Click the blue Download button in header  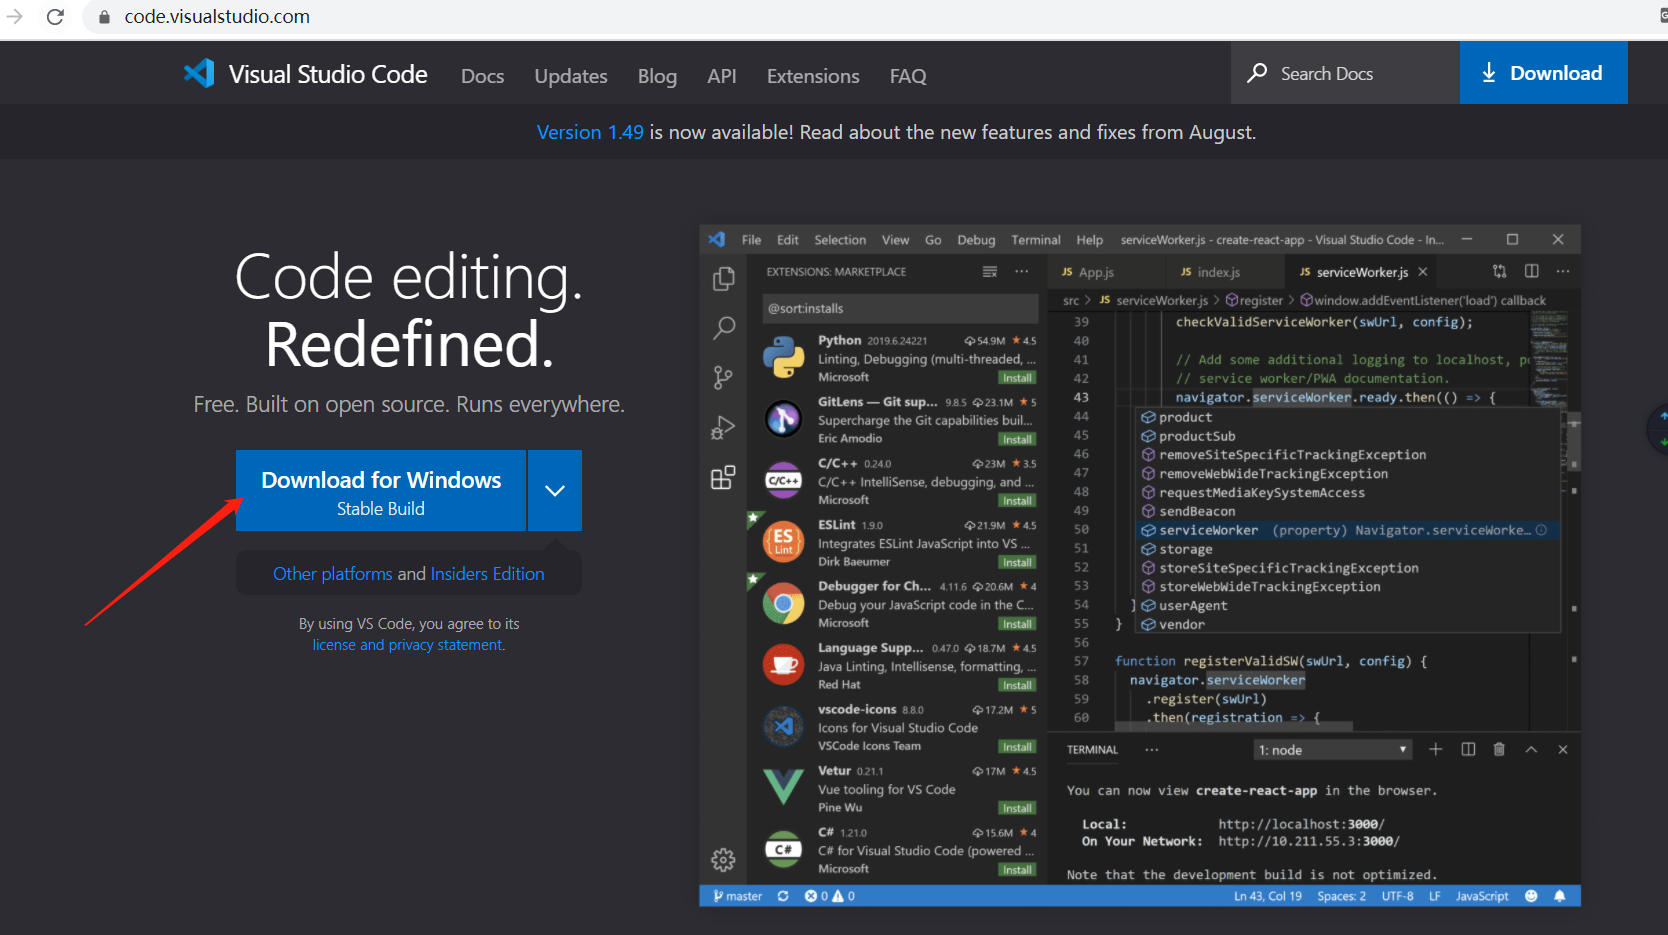click(x=1543, y=73)
